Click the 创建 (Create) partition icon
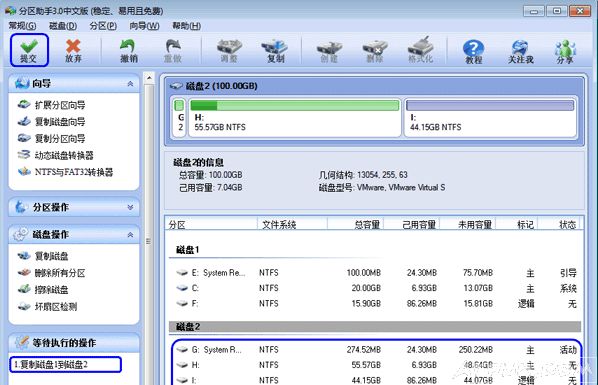 click(329, 51)
